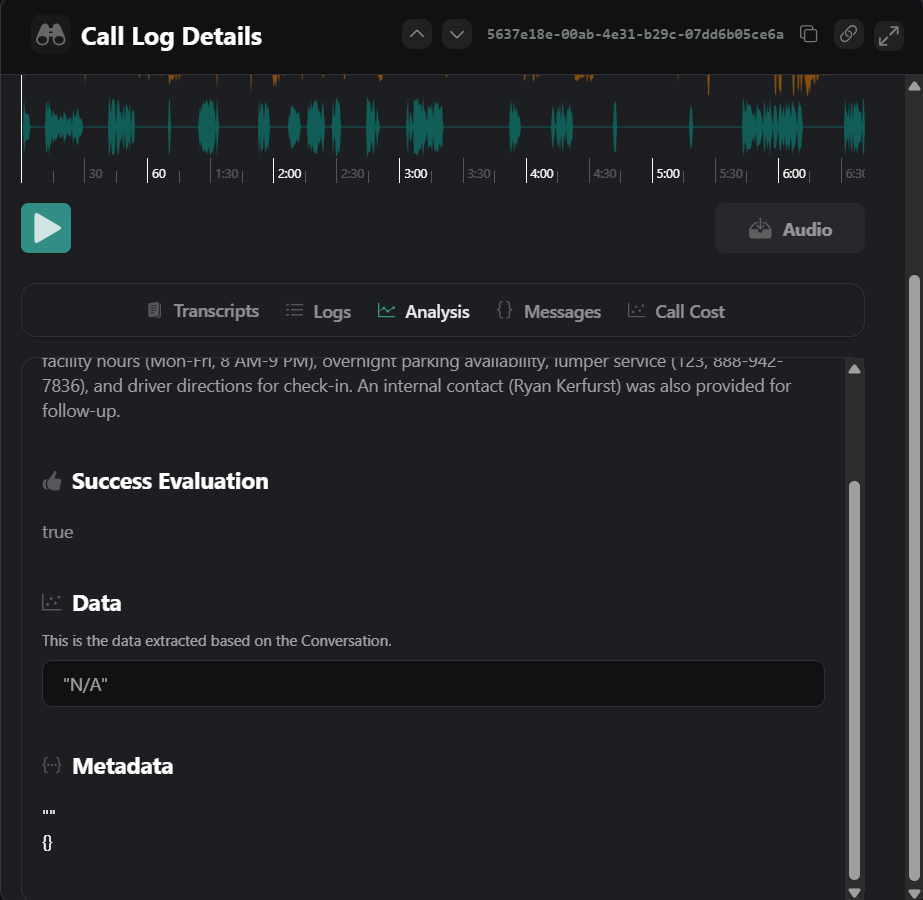Screen dimensions: 923x900
Task: Open fullscreen view with the expand arrows icon
Action: 888,34
